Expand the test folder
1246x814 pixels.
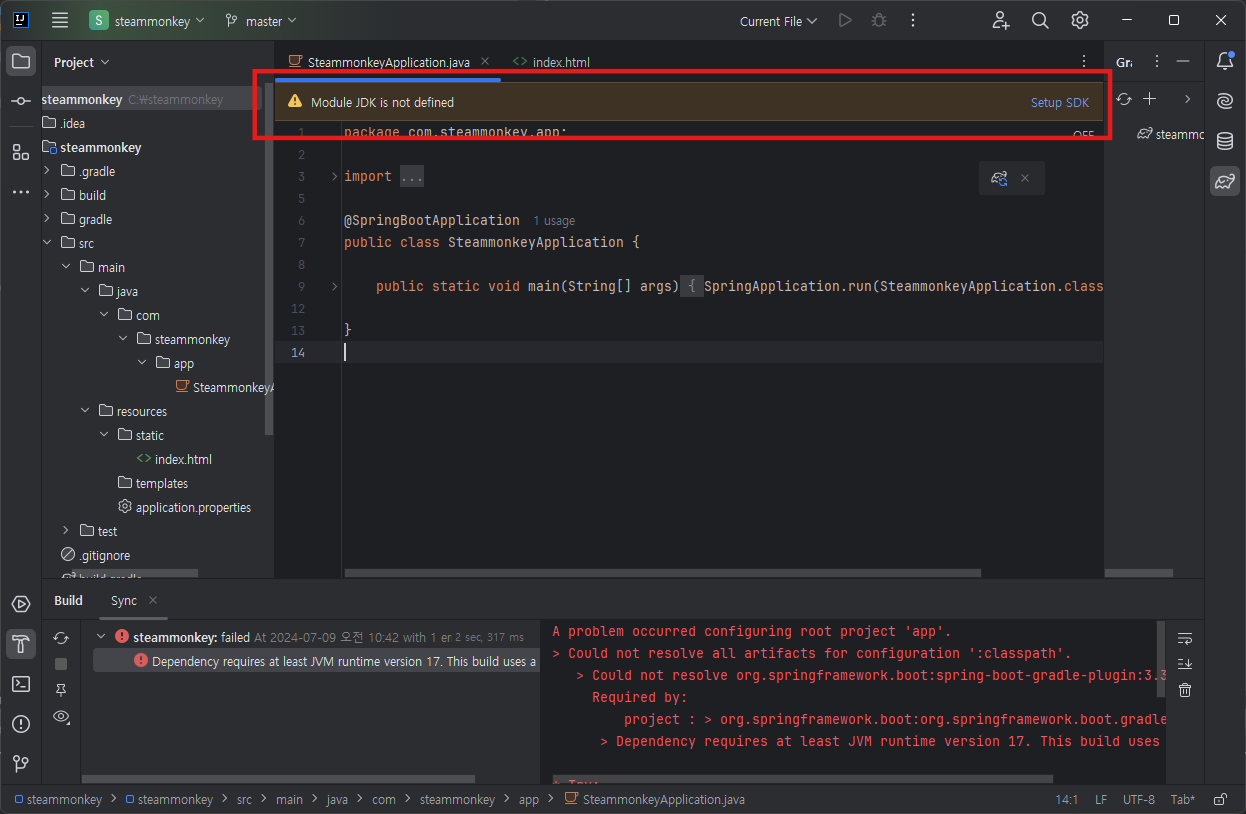tap(66, 531)
